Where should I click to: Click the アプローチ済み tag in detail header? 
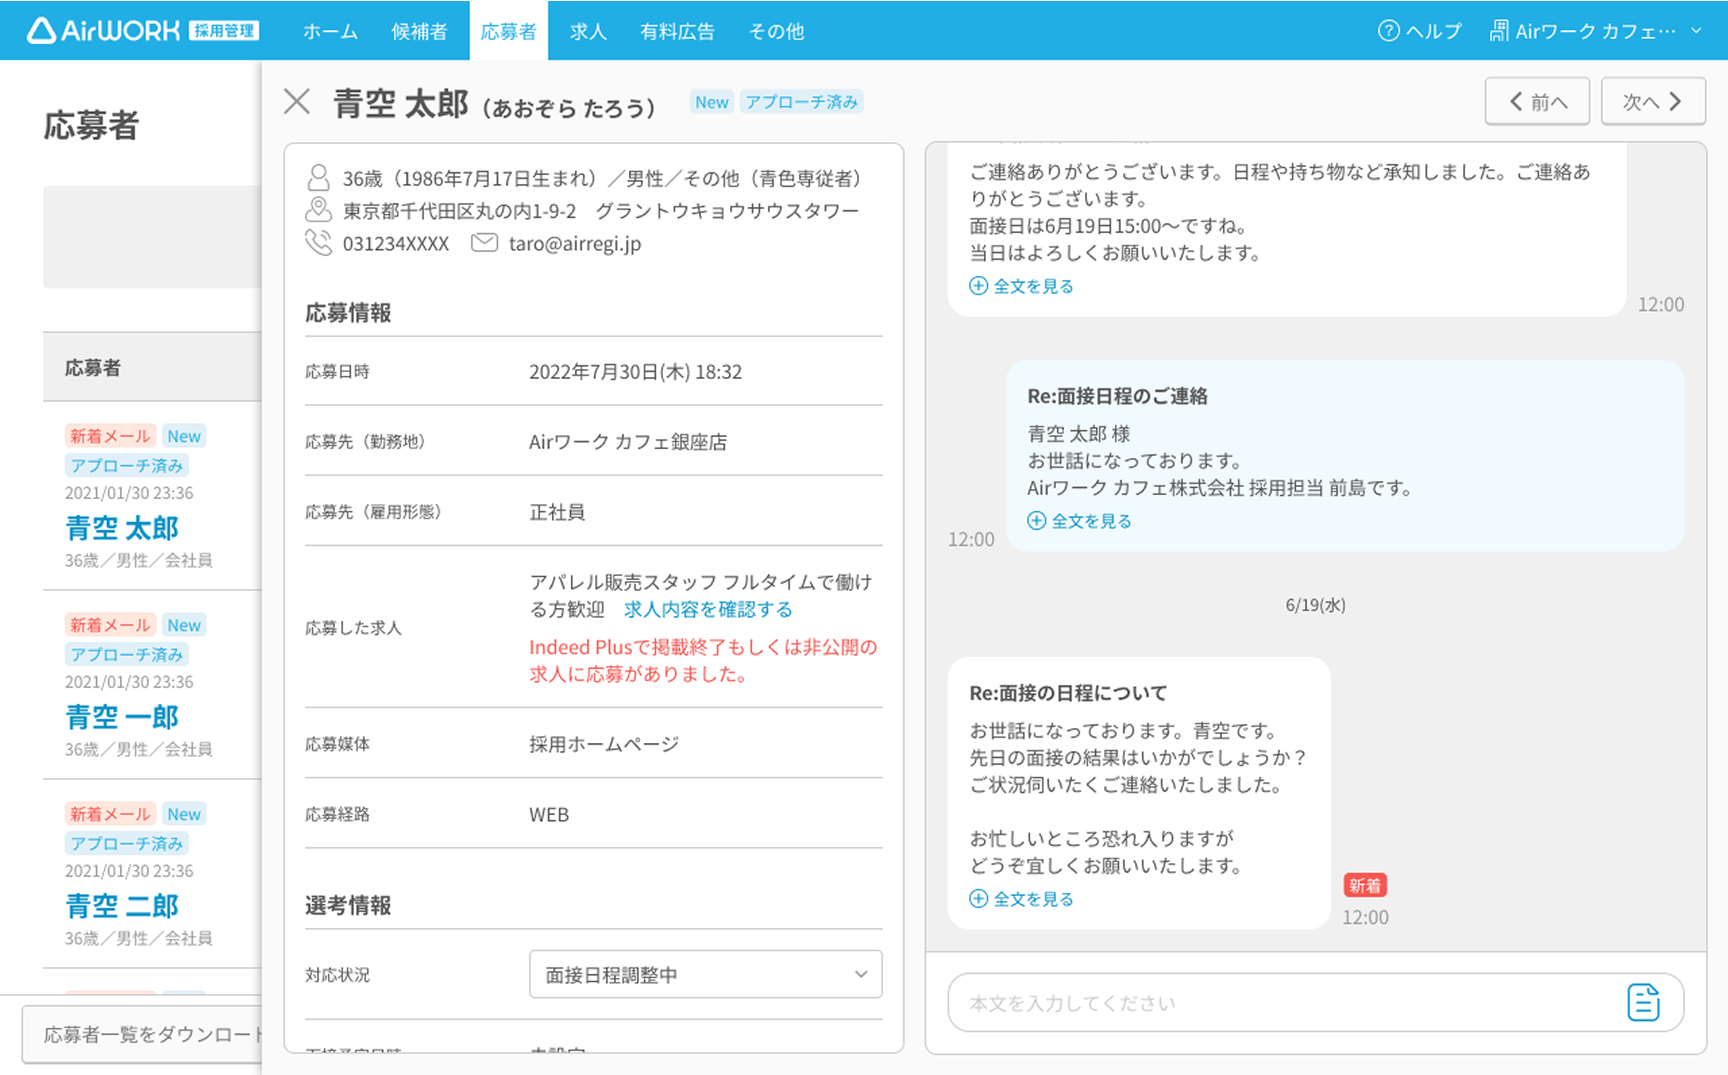tap(802, 102)
